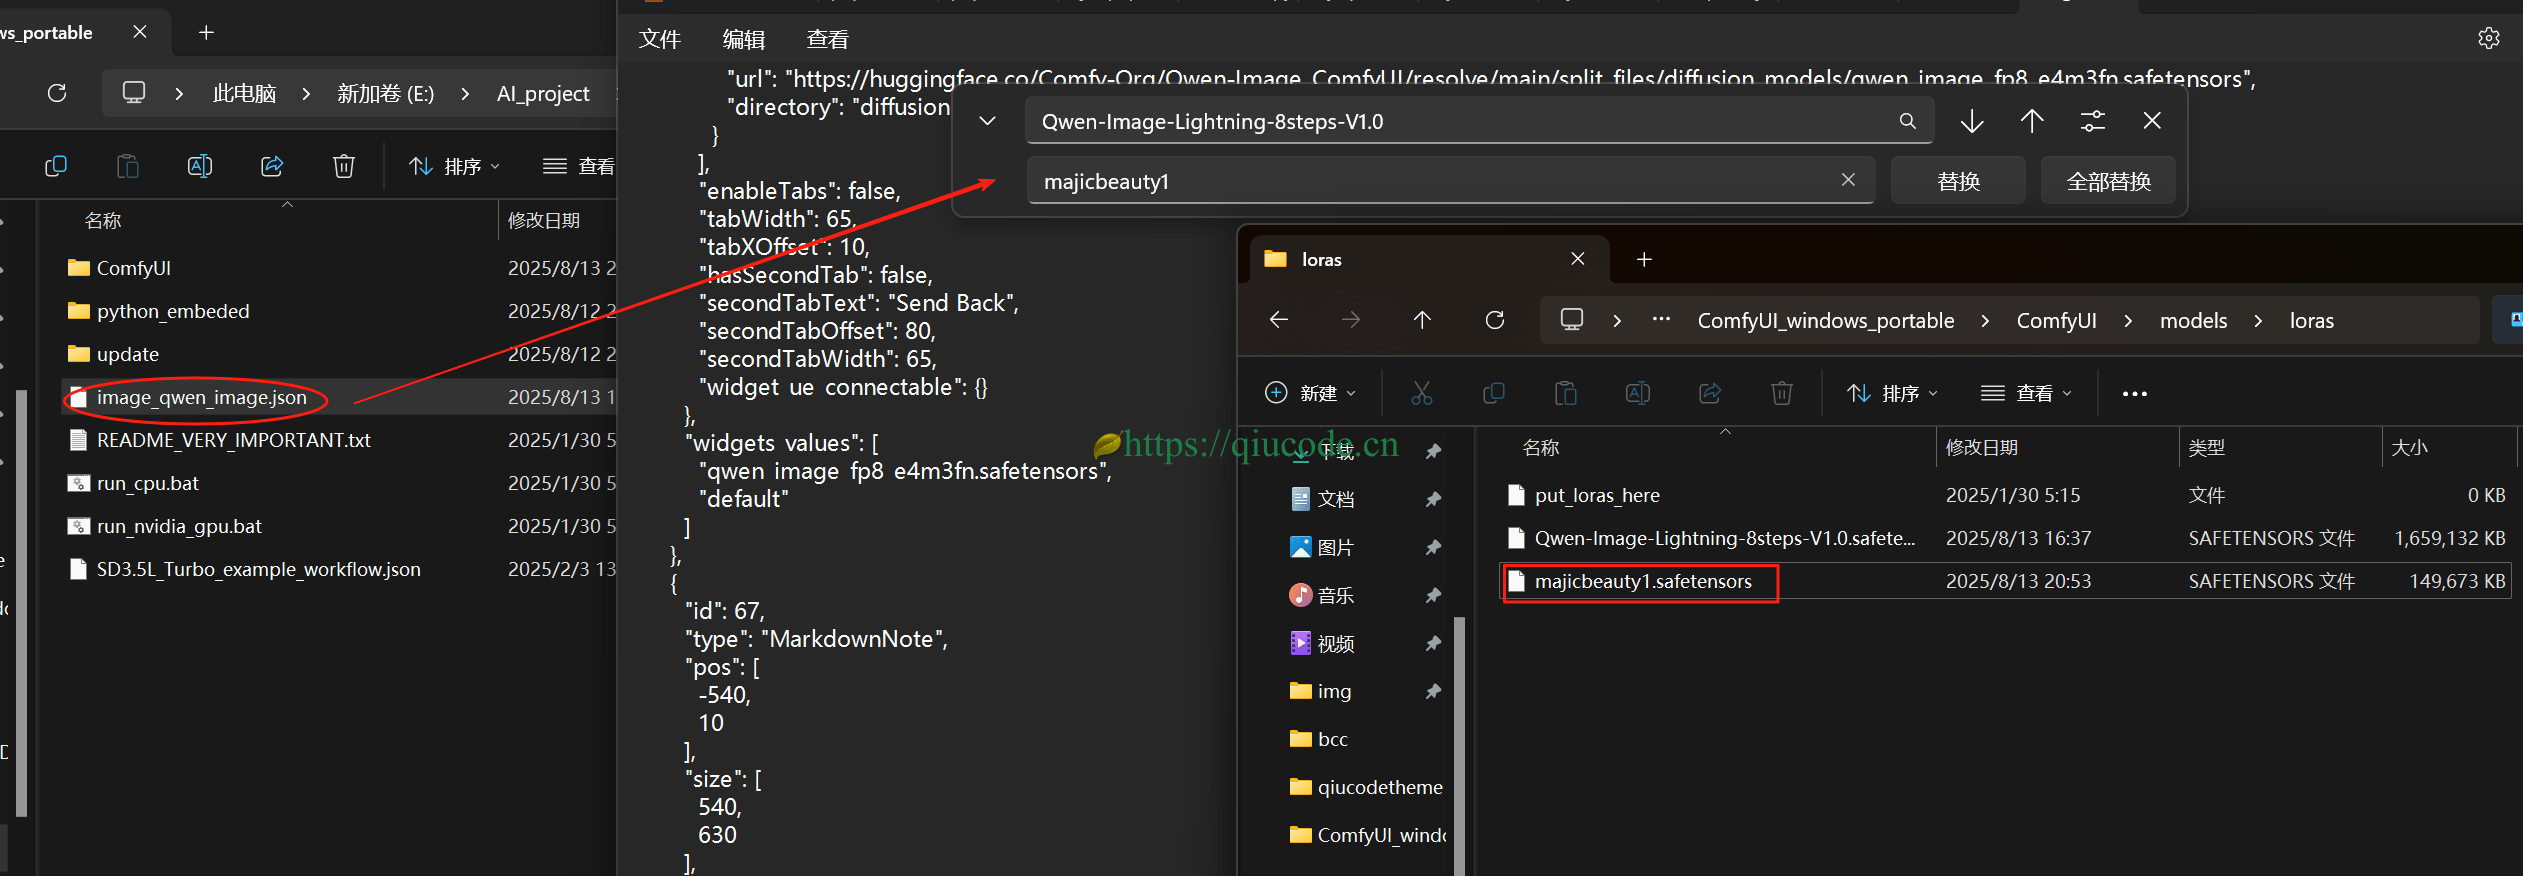Click 全部替换 replace all button
The height and width of the screenshot is (876, 2523).
point(2108,181)
